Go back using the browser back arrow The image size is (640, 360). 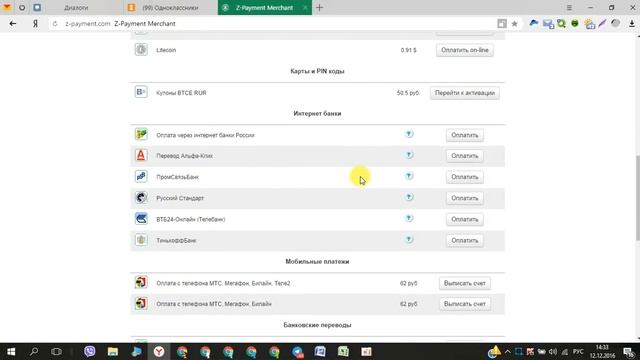pos(13,24)
